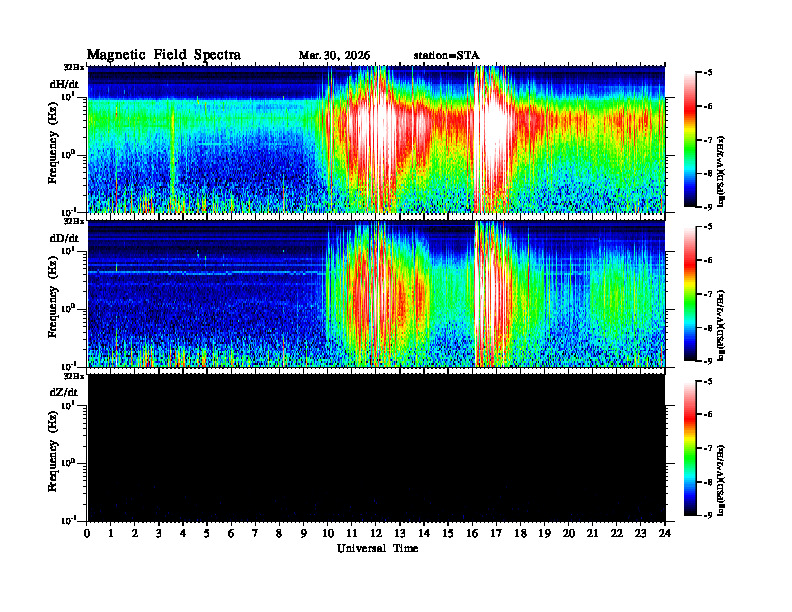Click hour tick label "23" on time axis
792x612 pixels.
pos(640,534)
